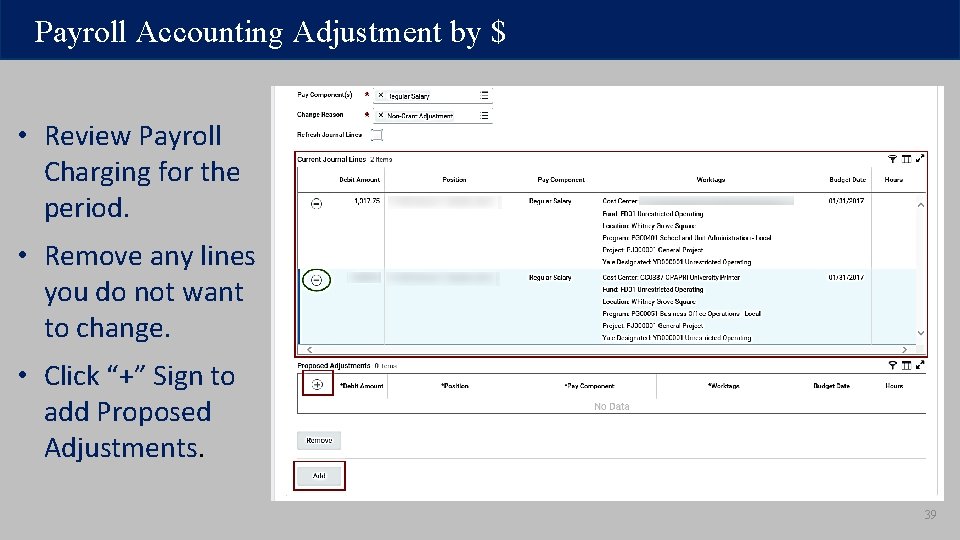Remove the second journal line for CC0387 cost center
The image size is (960, 540).
pos(316,280)
